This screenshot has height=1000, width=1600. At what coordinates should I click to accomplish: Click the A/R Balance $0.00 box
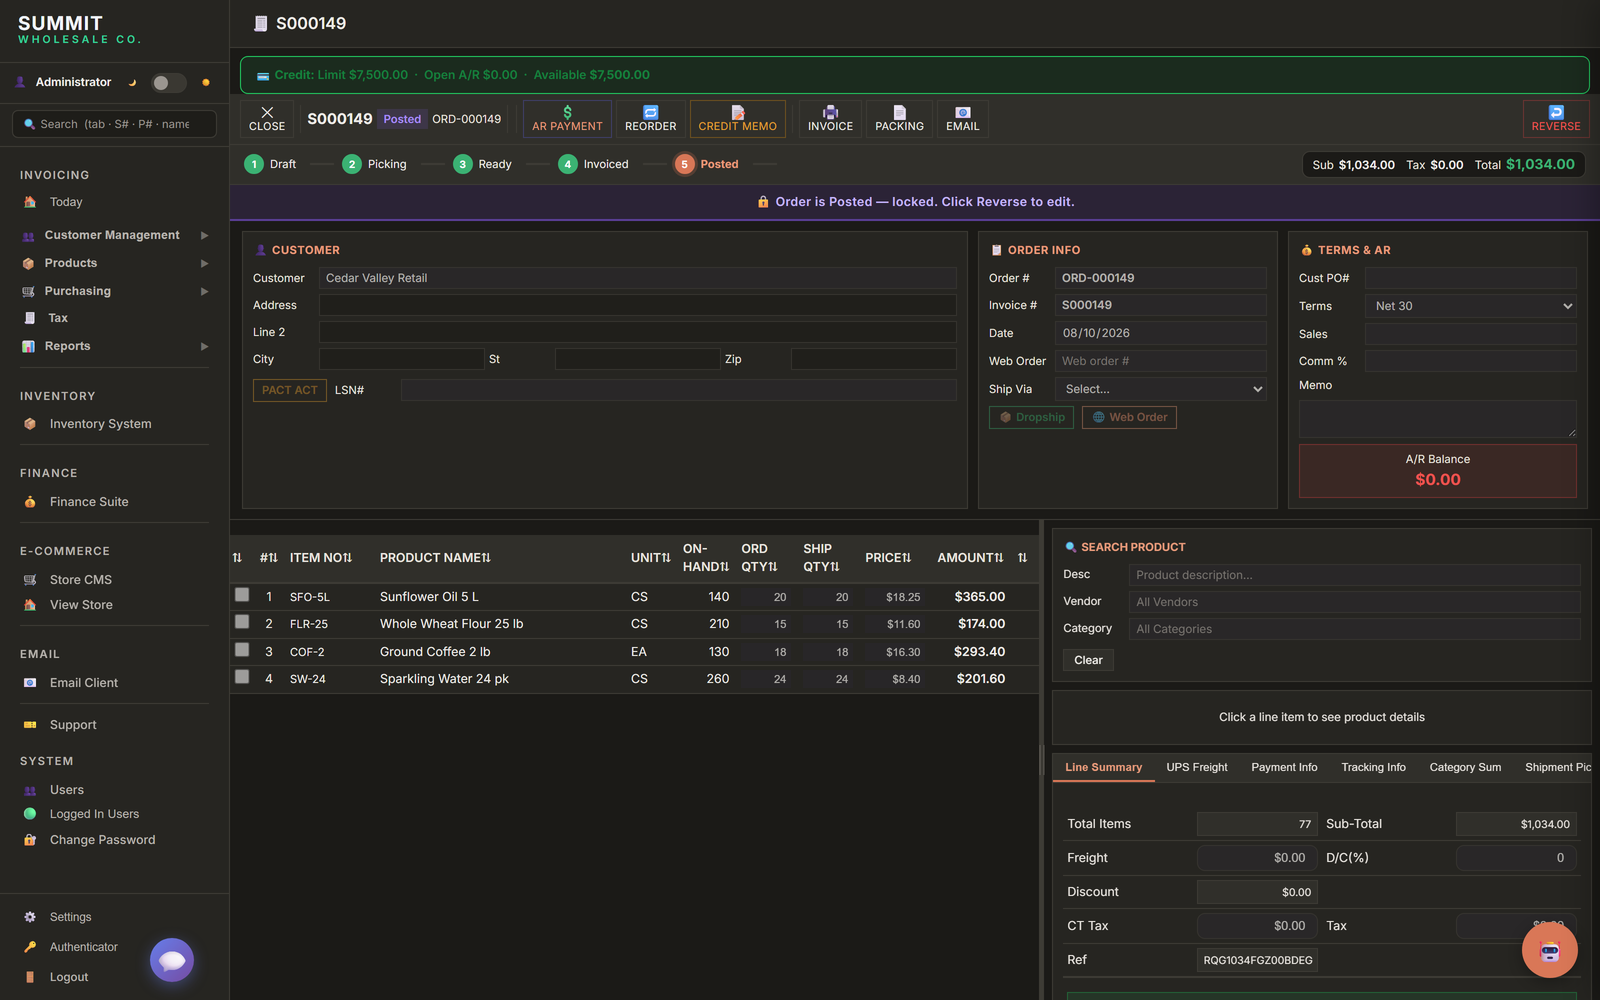click(1438, 470)
